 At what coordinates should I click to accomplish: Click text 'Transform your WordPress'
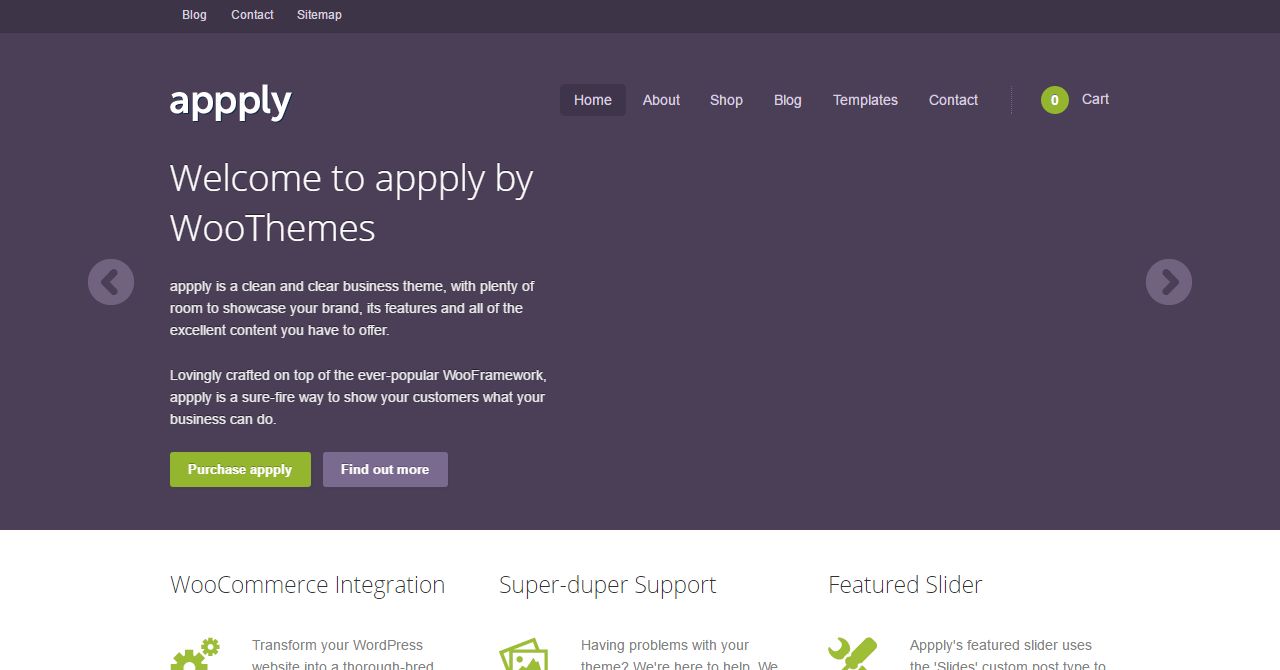point(337,645)
